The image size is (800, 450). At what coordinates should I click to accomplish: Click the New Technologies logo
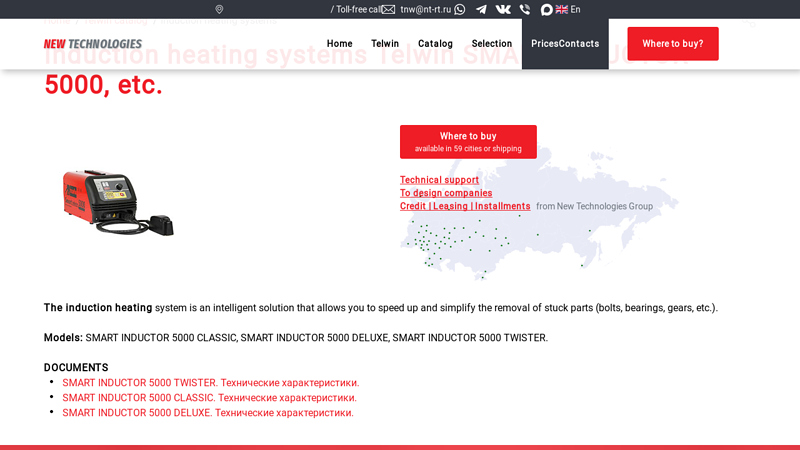coord(93,44)
